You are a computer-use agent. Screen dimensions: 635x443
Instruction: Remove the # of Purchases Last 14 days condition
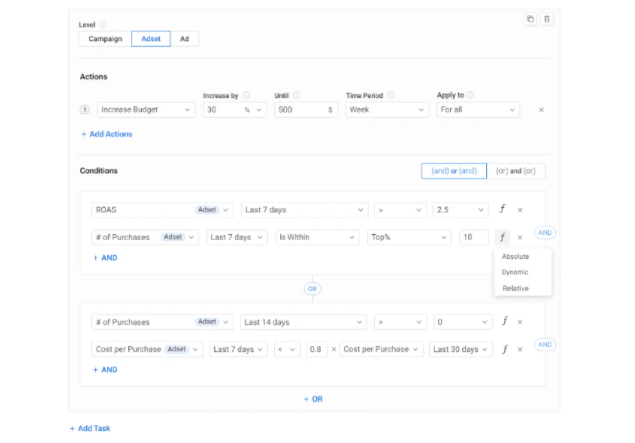click(520, 322)
